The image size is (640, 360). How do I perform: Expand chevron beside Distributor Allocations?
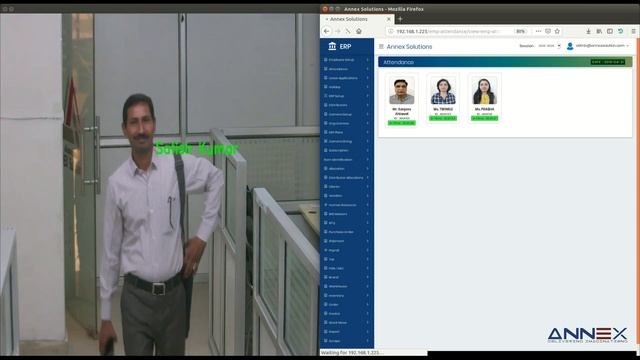tap(367, 178)
